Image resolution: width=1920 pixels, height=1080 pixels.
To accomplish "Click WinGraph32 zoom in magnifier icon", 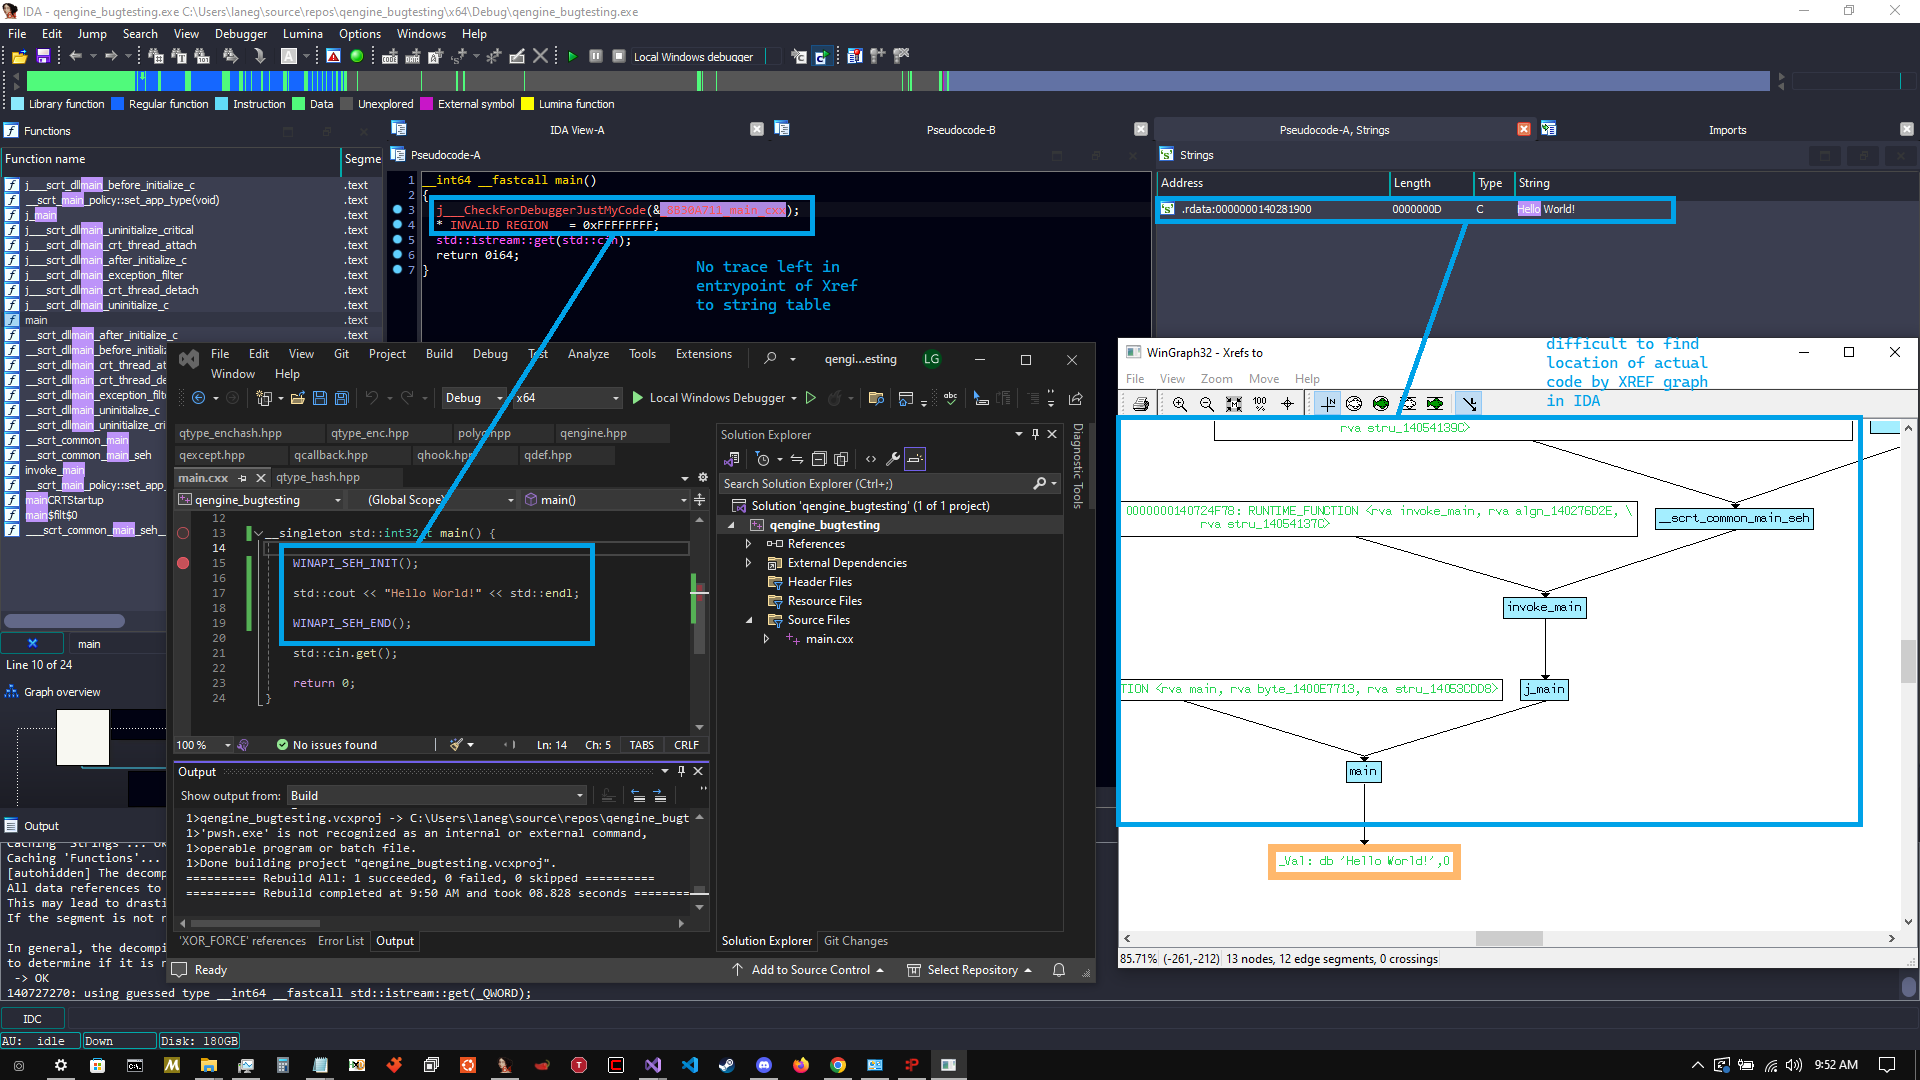I will pos(1180,404).
